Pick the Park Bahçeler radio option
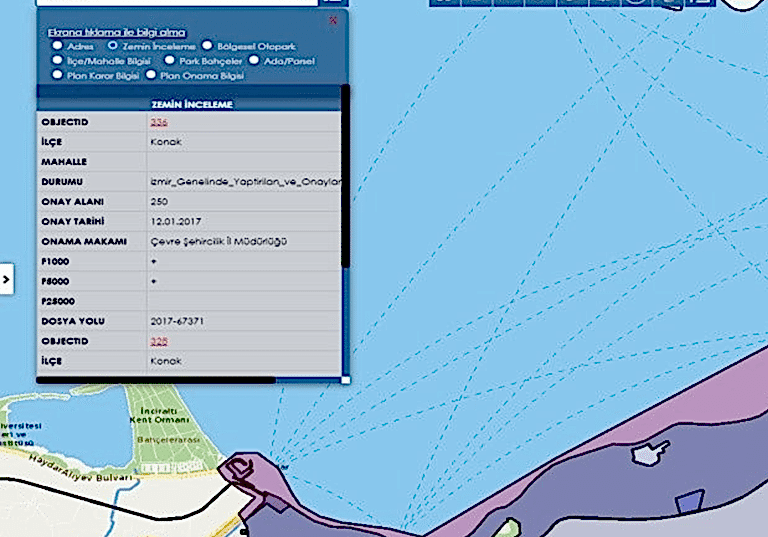Screen dimensions: 768x537 pyautogui.click(x=170, y=60)
